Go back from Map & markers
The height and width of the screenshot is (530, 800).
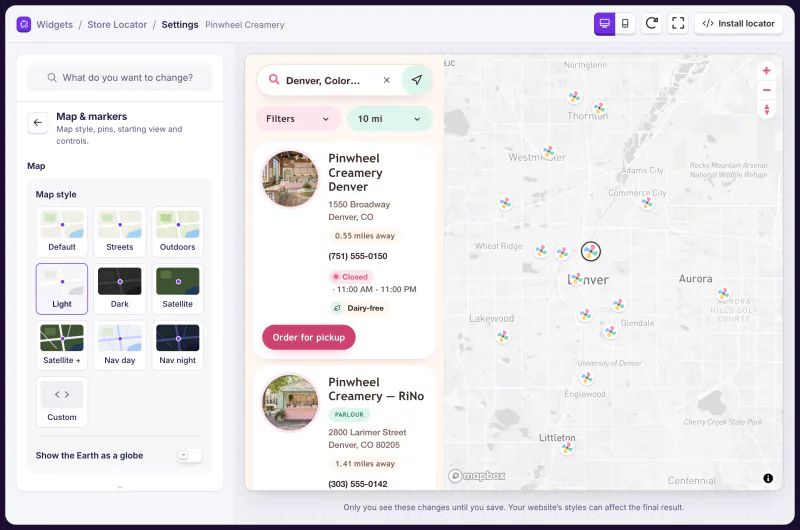(x=38, y=122)
